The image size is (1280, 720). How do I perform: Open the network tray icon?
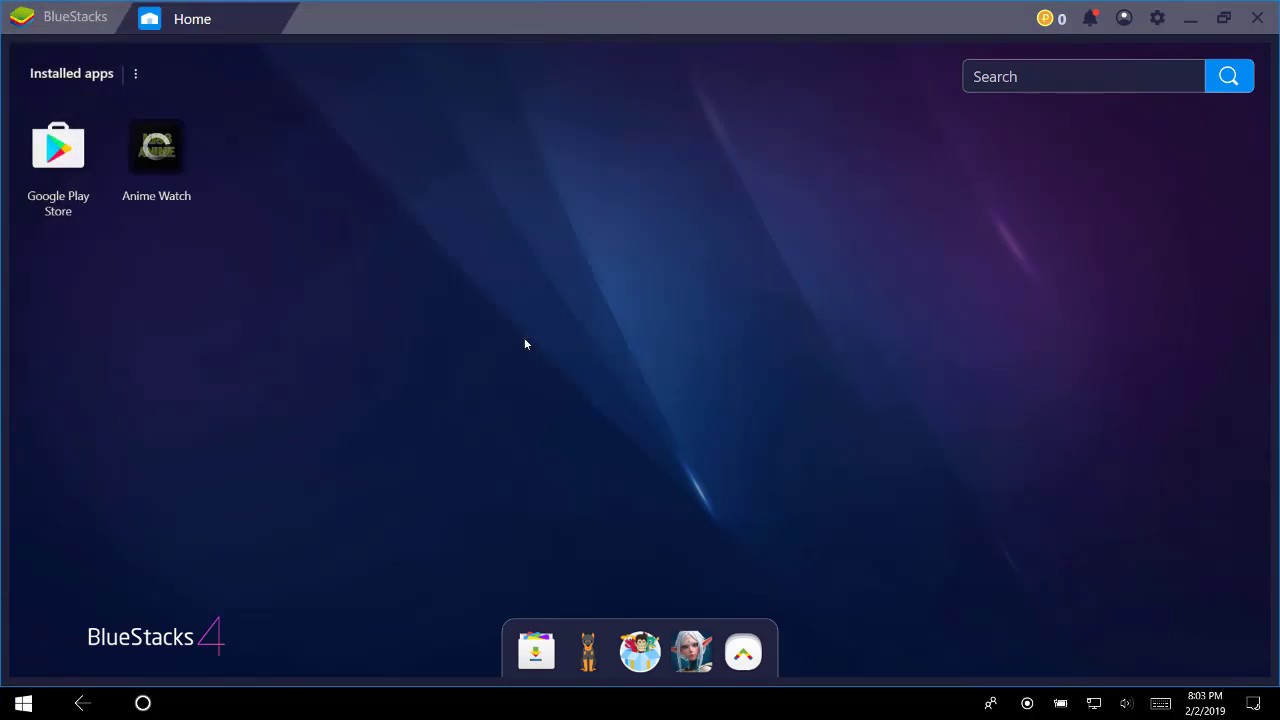tap(1094, 703)
